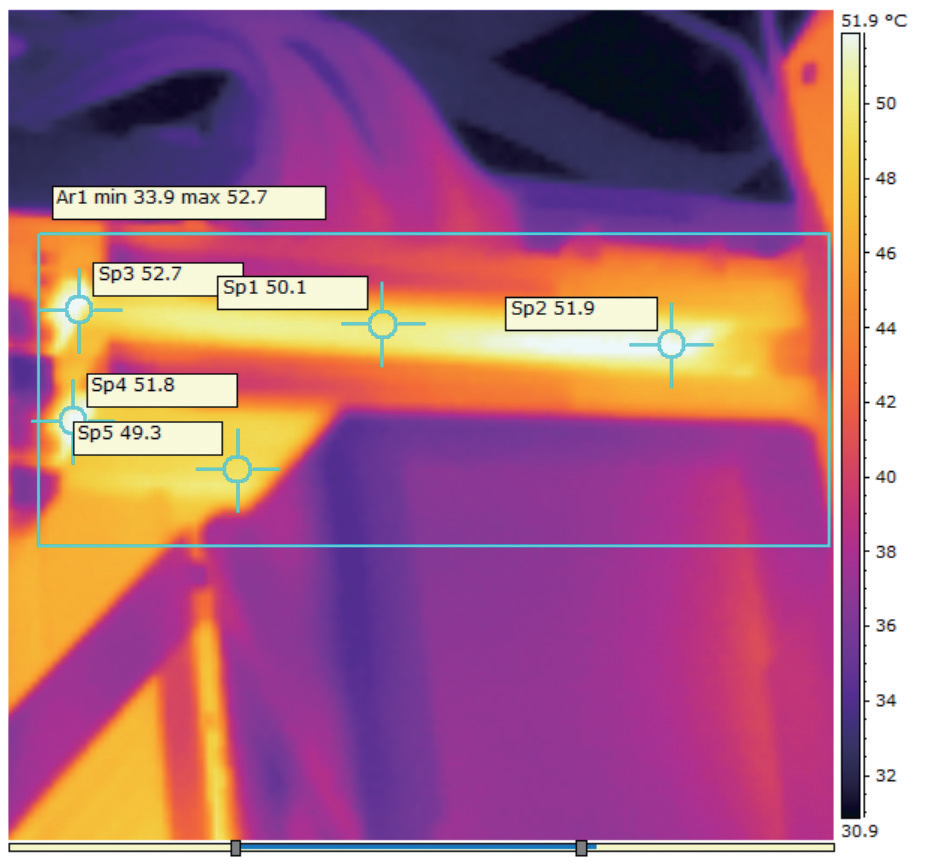Select the Sp4 spot crosshair marker
This screenshot has width=925, height=862.
point(73,421)
